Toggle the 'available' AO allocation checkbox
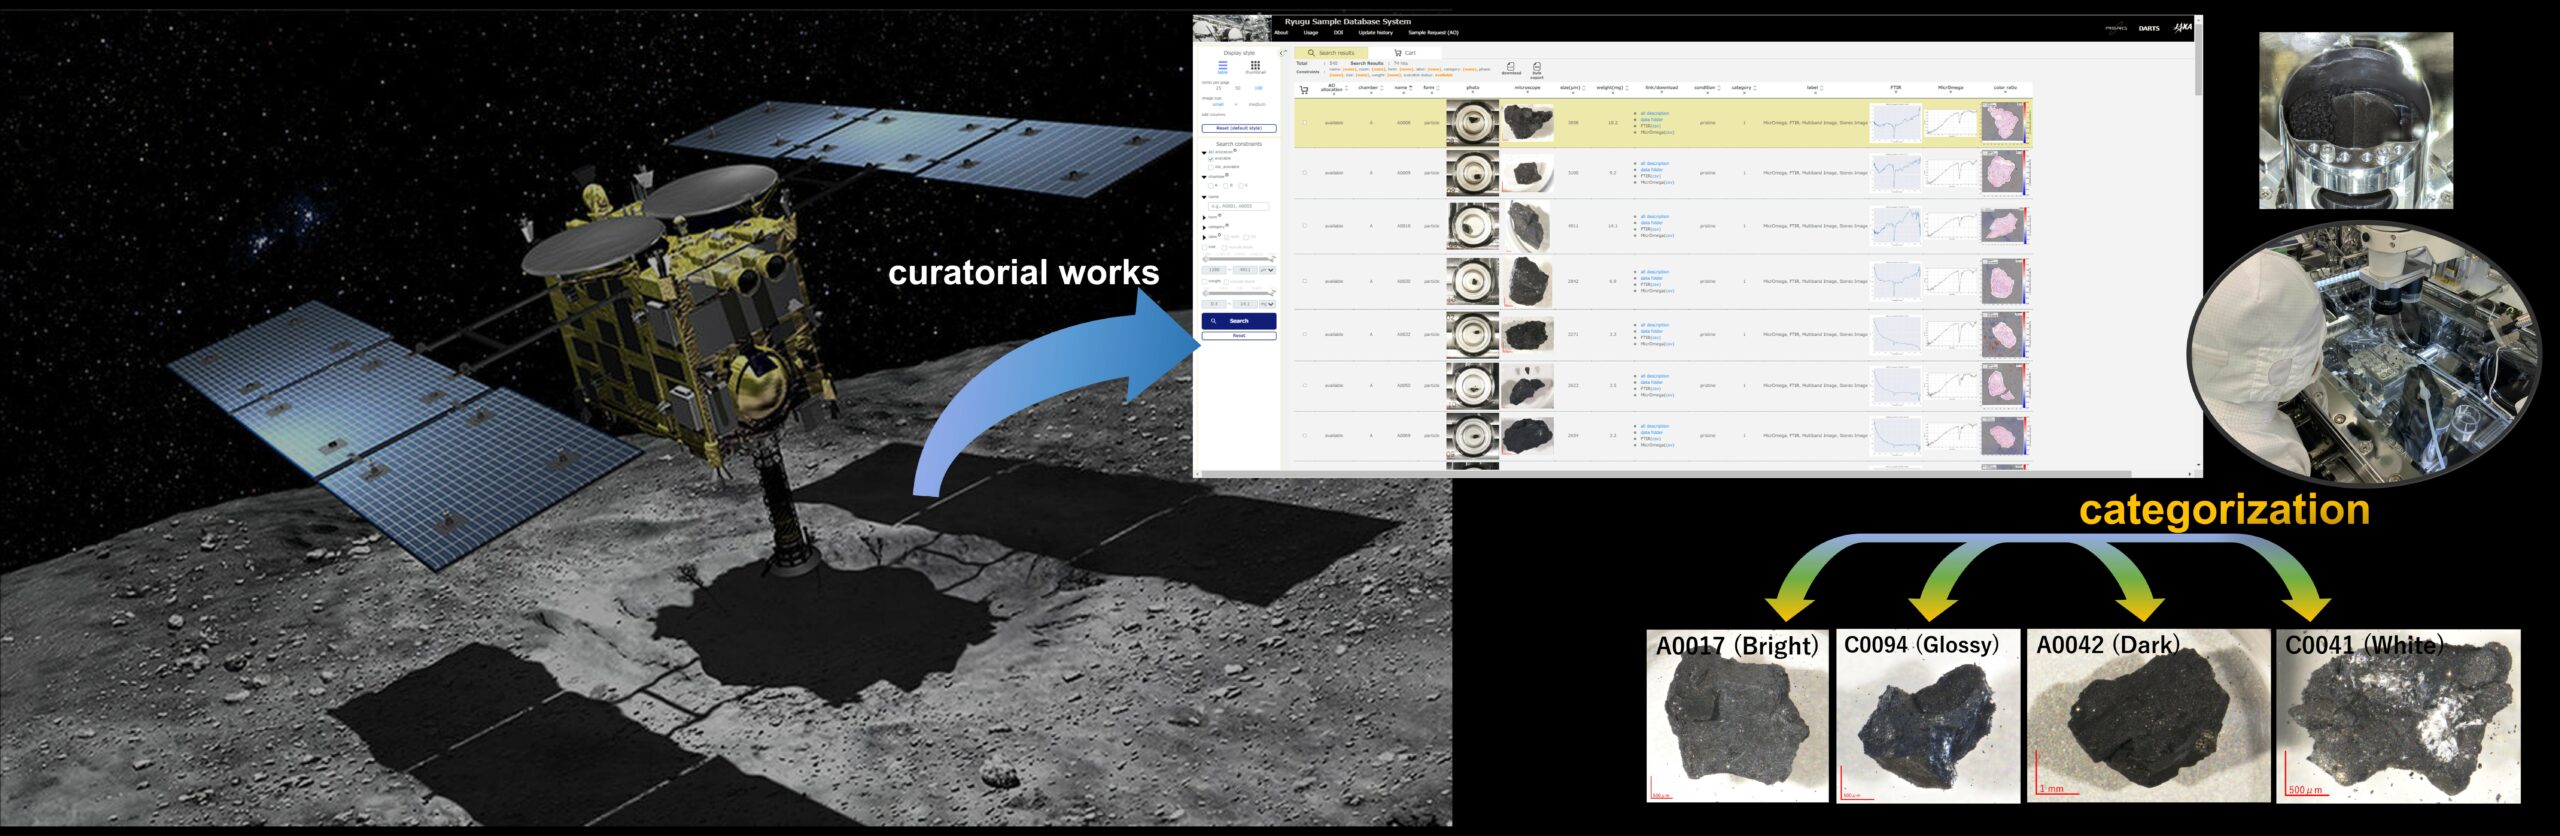This screenshot has width=2560, height=836. pyautogui.click(x=1211, y=159)
